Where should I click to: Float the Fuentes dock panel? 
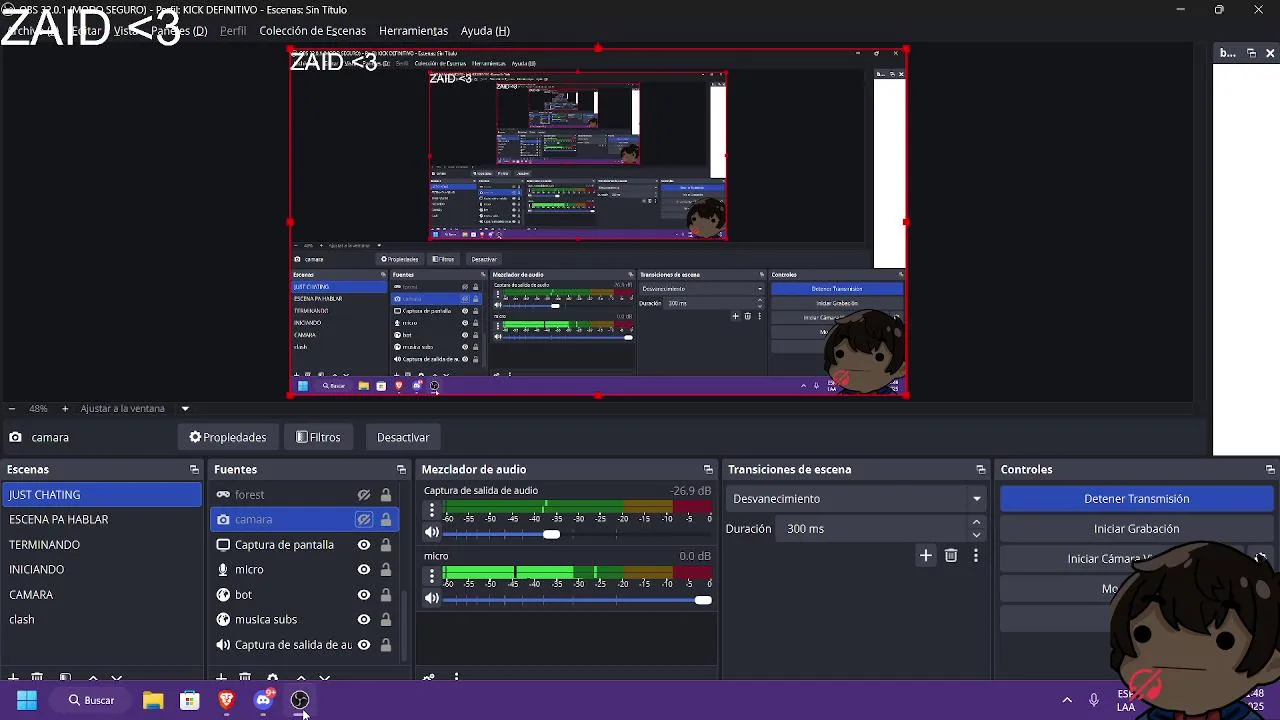[401, 469]
